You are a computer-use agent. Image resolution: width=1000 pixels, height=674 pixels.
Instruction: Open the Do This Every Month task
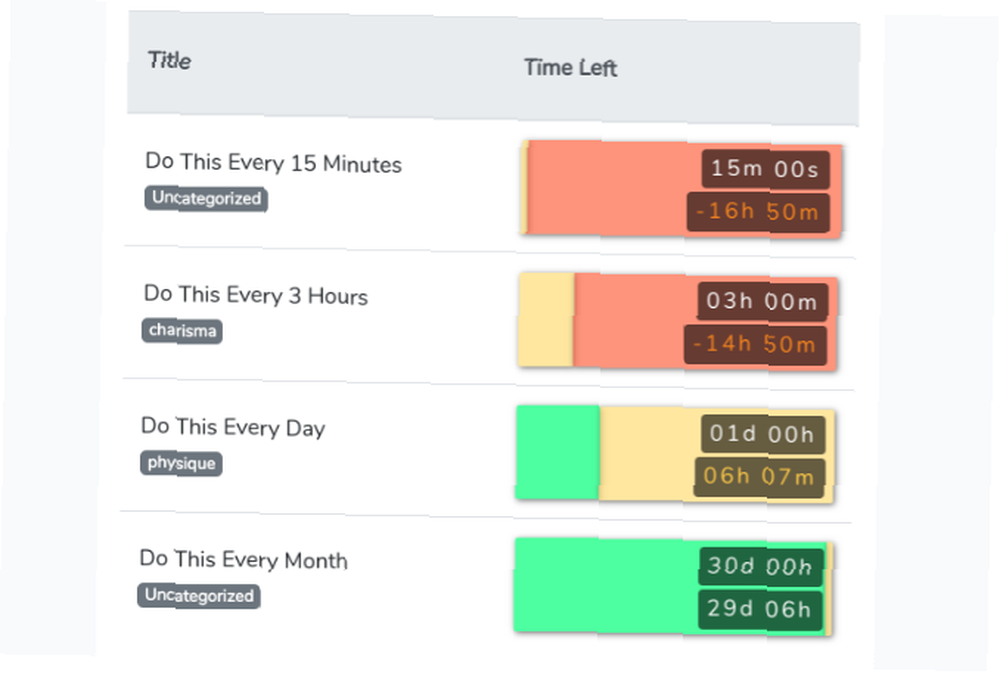click(x=244, y=560)
